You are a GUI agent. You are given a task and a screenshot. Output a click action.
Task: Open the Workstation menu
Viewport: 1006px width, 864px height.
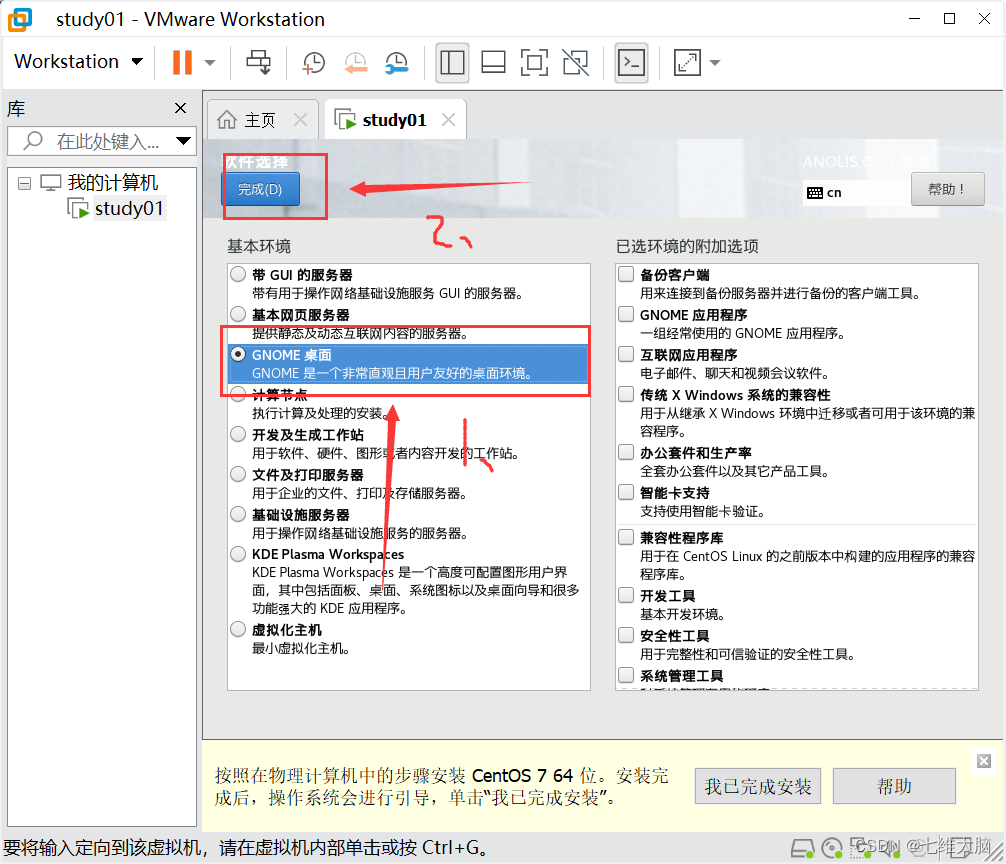tap(78, 62)
